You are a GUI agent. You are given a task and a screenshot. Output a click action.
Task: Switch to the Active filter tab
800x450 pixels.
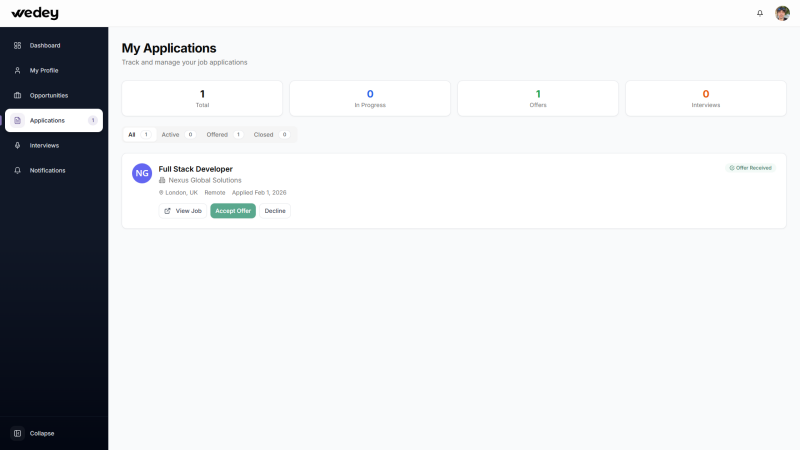coord(177,134)
